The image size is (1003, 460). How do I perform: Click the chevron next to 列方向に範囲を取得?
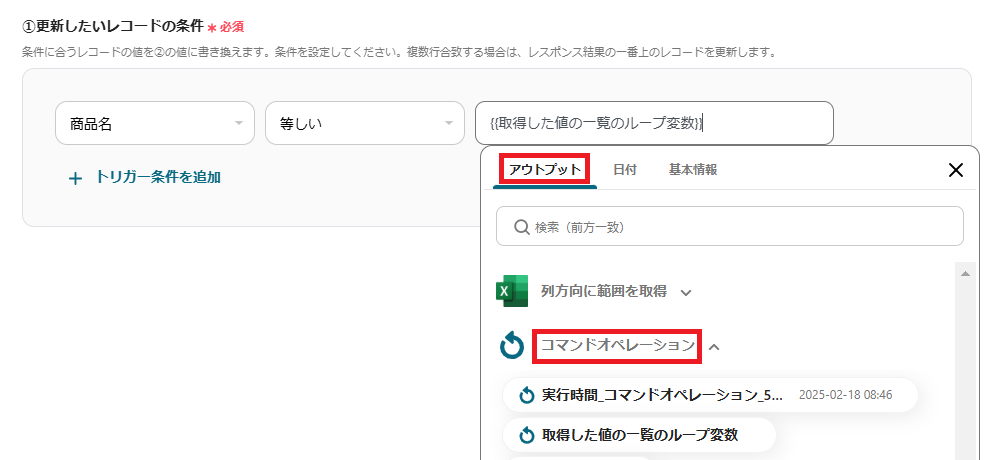[x=686, y=293]
